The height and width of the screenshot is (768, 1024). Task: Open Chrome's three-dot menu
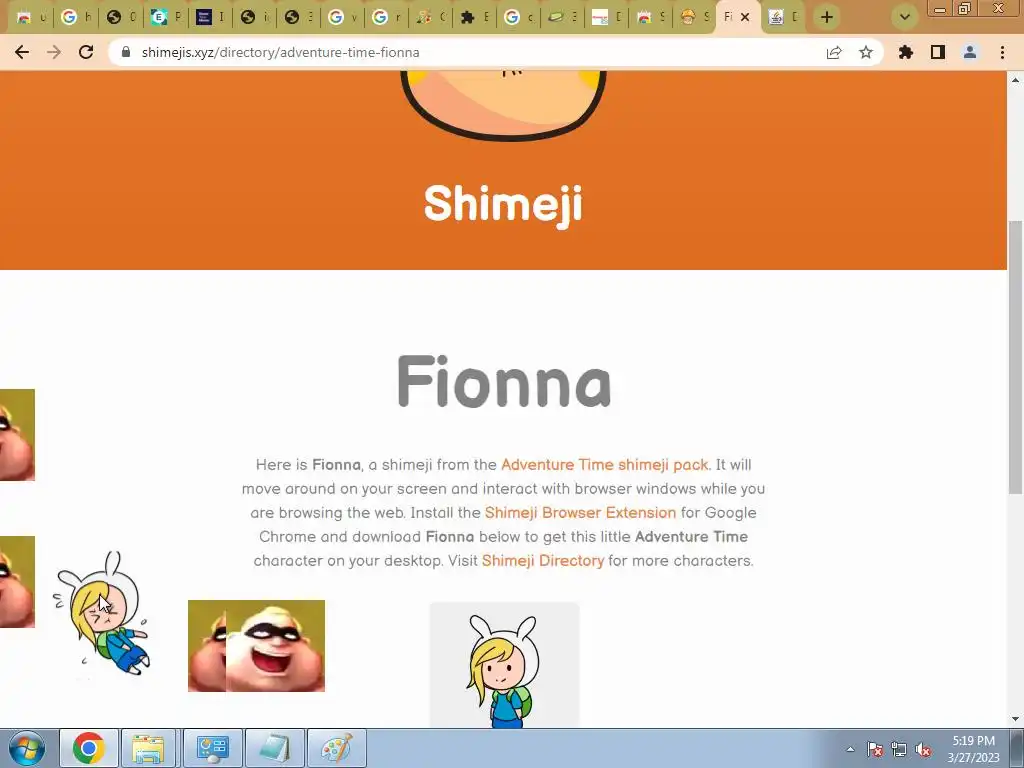(x=1002, y=52)
